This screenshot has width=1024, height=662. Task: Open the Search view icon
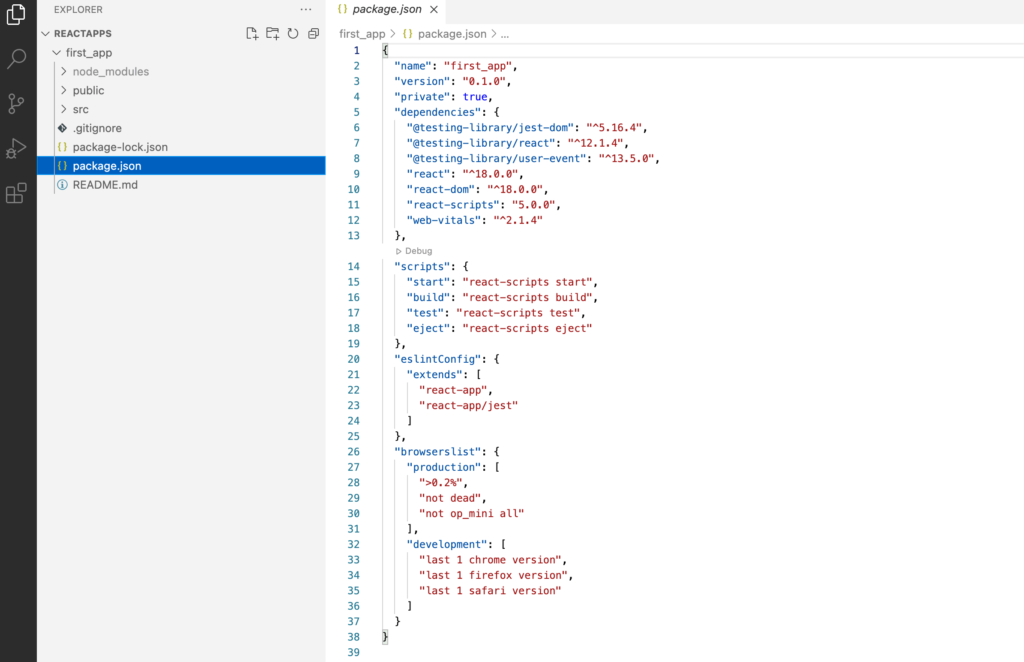[x=16, y=59]
